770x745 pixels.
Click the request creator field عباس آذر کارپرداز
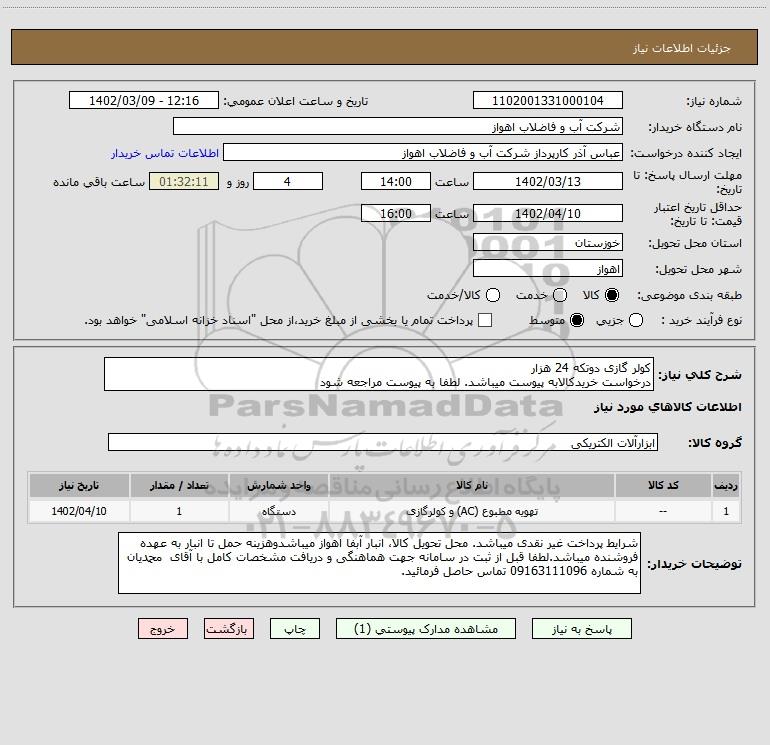pyautogui.click(x=423, y=152)
